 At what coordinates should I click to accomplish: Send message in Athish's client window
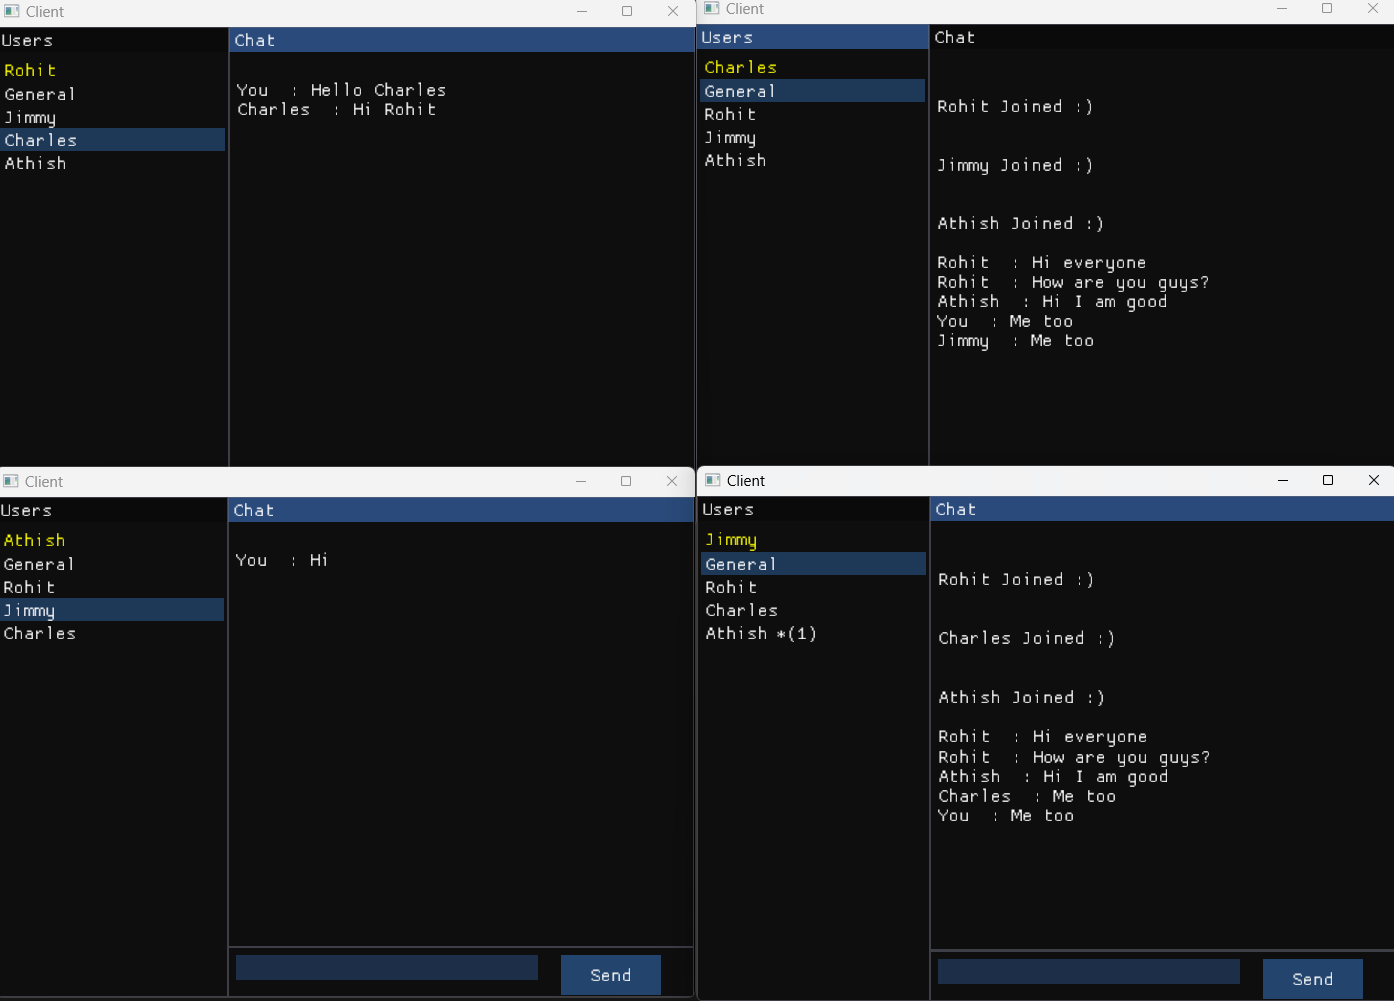pos(611,975)
